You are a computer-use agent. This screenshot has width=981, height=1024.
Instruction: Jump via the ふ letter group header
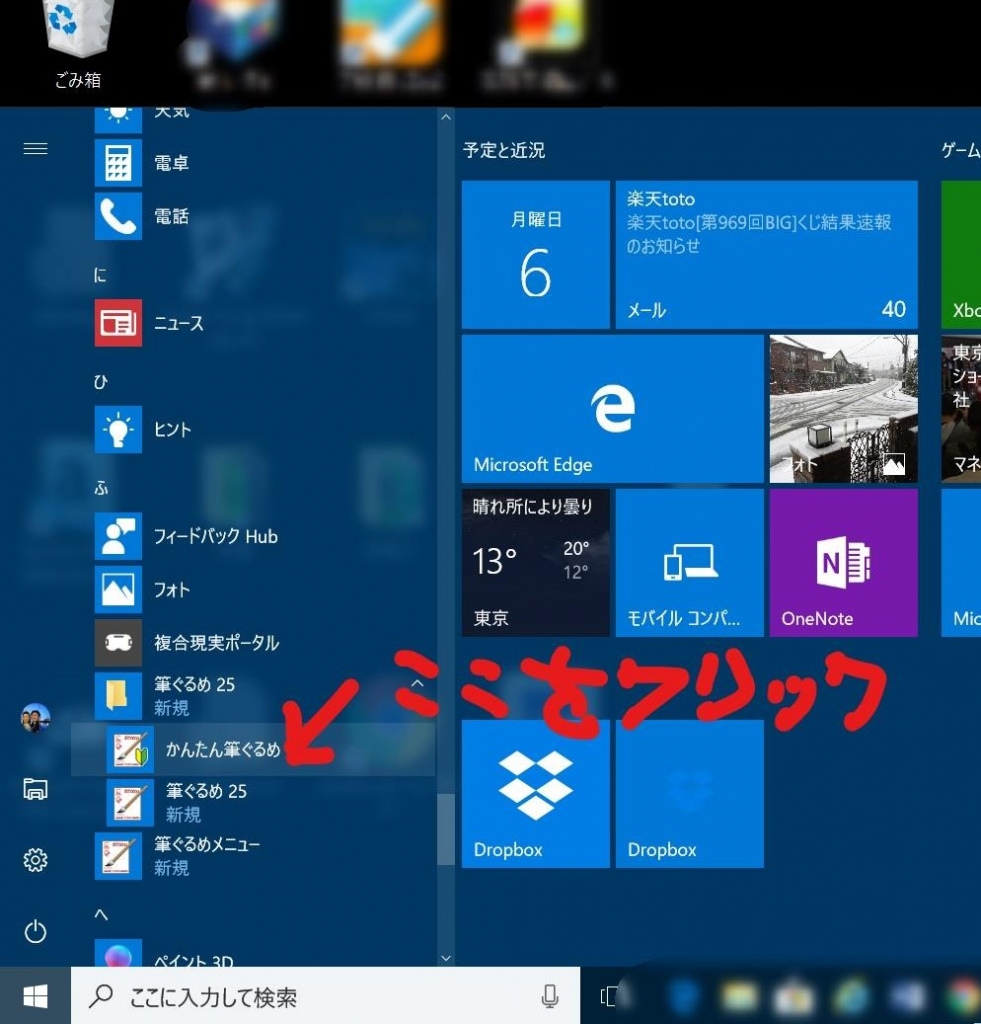pos(101,488)
